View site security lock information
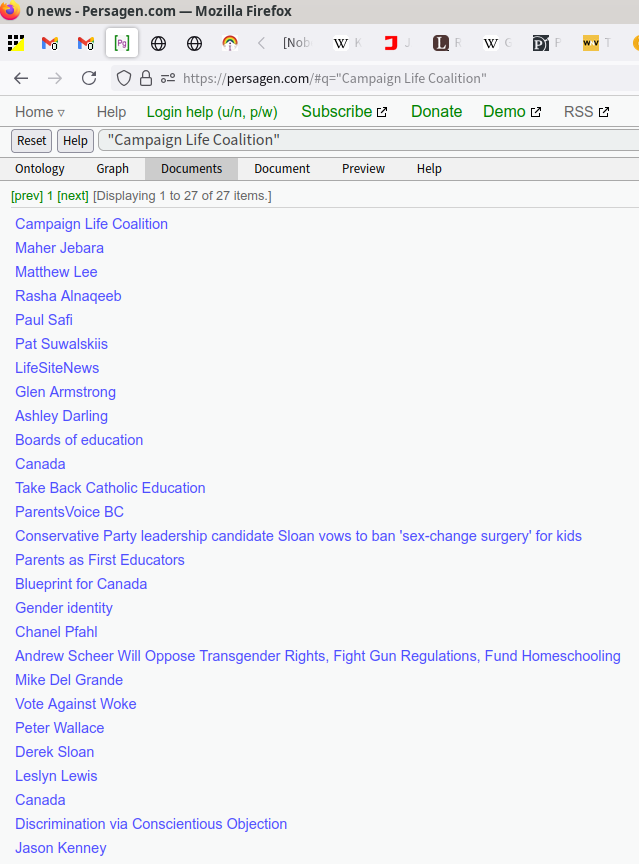This screenshot has width=639, height=864. 145,78
